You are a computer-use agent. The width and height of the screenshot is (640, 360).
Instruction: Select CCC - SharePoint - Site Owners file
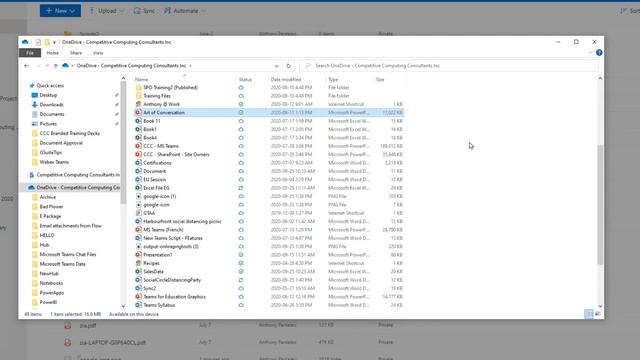pos(176,155)
